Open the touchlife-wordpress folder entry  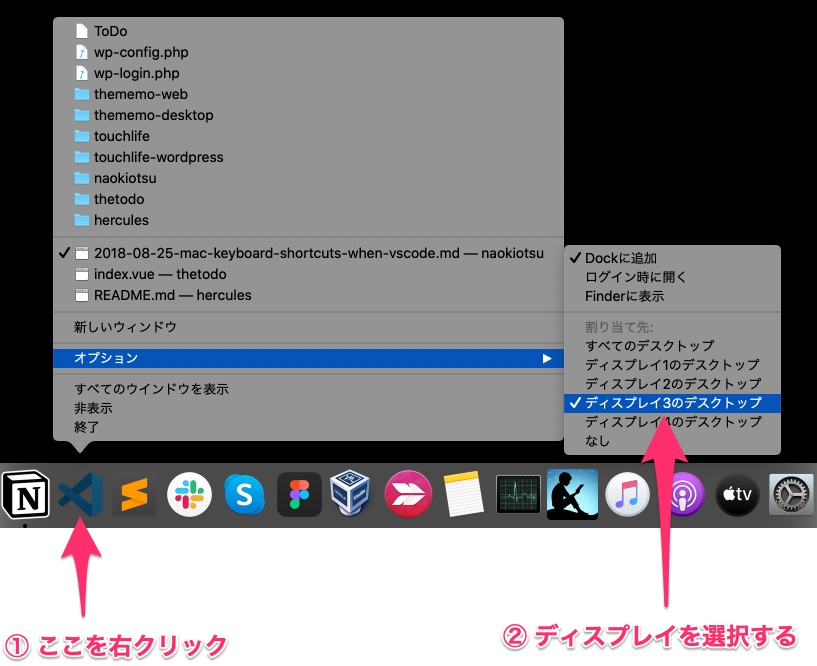point(158,157)
